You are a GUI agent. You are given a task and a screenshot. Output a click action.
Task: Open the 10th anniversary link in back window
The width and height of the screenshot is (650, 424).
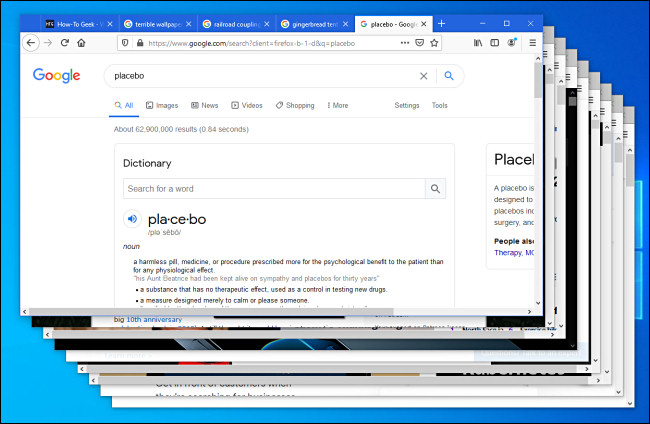pyautogui.click(x=154, y=320)
